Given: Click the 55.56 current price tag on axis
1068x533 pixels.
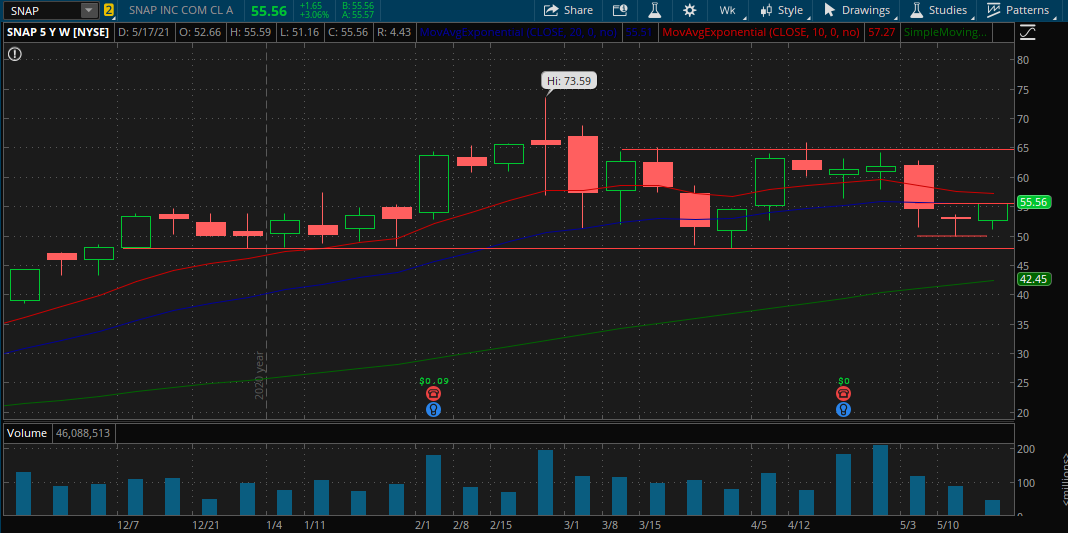Looking at the screenshot, I should [1034, 202].
